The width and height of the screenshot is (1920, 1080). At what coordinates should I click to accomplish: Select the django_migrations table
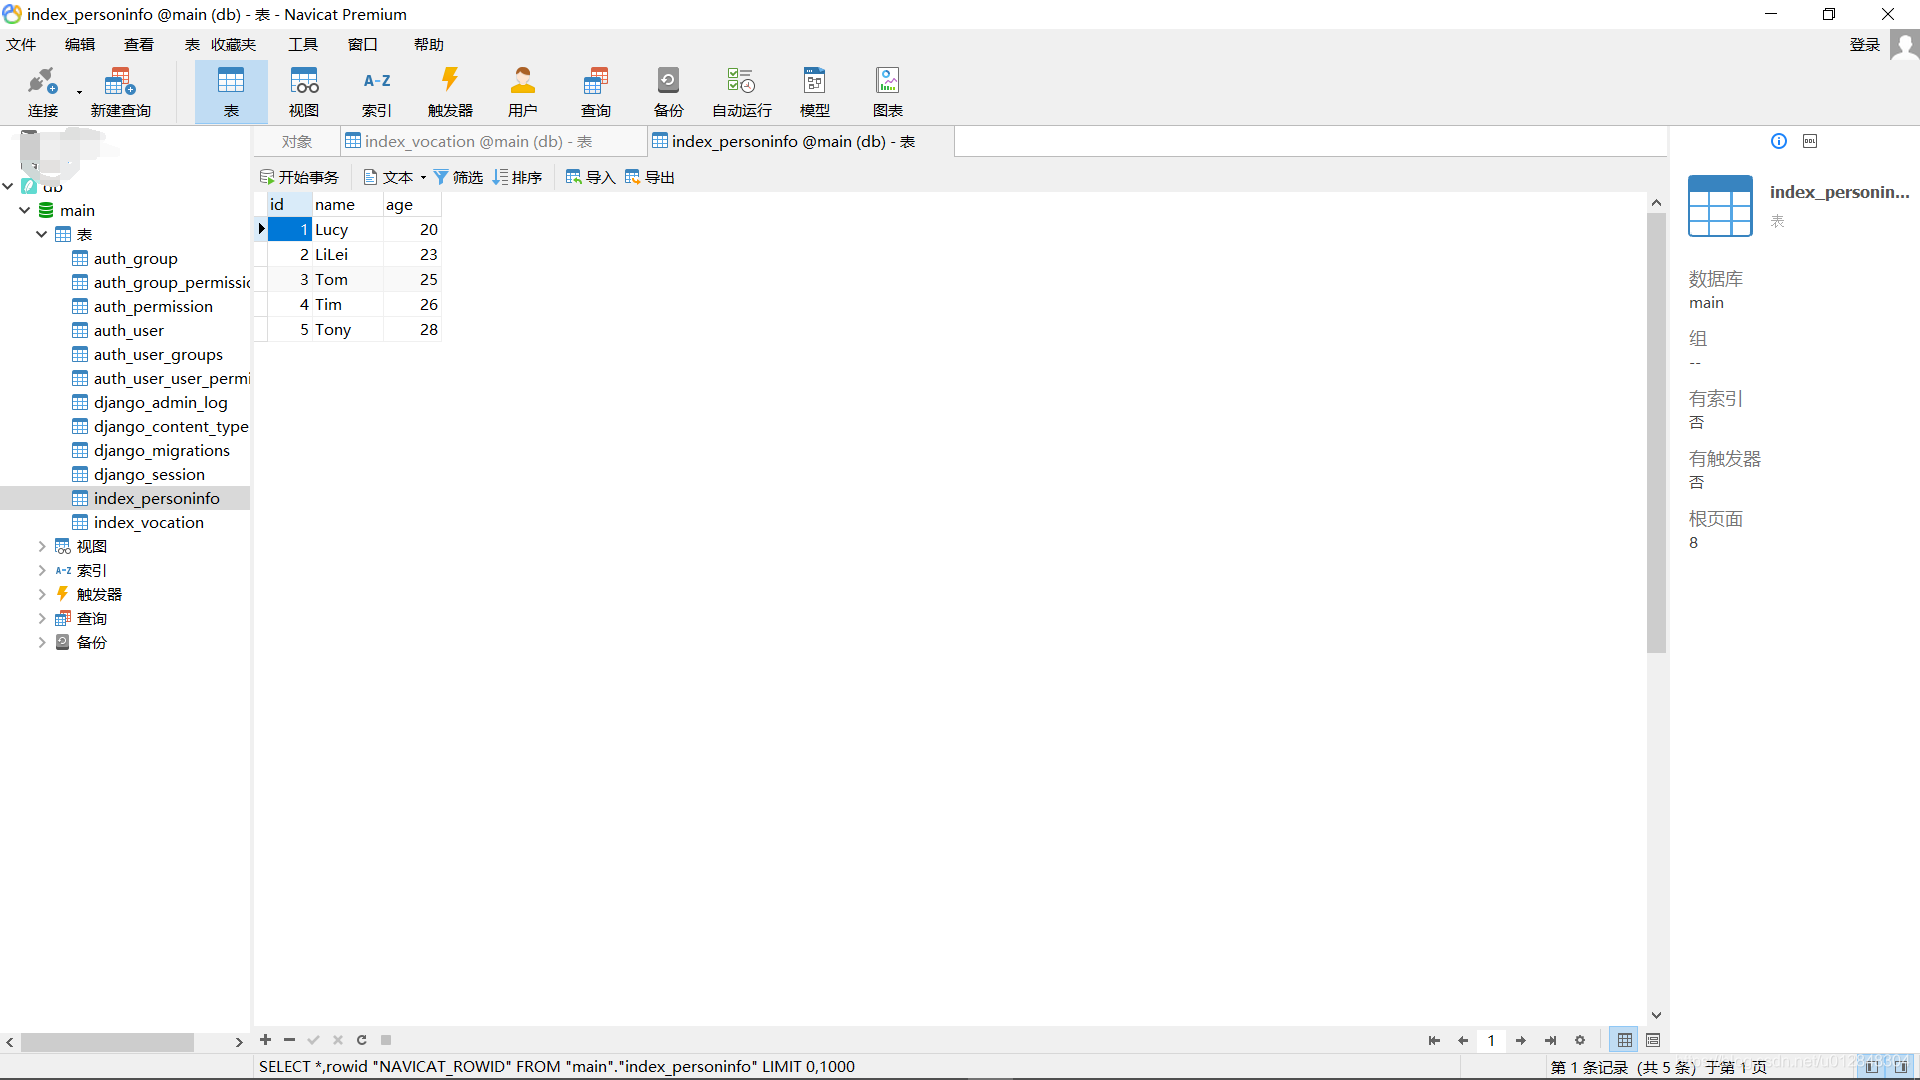coord(161,451)
